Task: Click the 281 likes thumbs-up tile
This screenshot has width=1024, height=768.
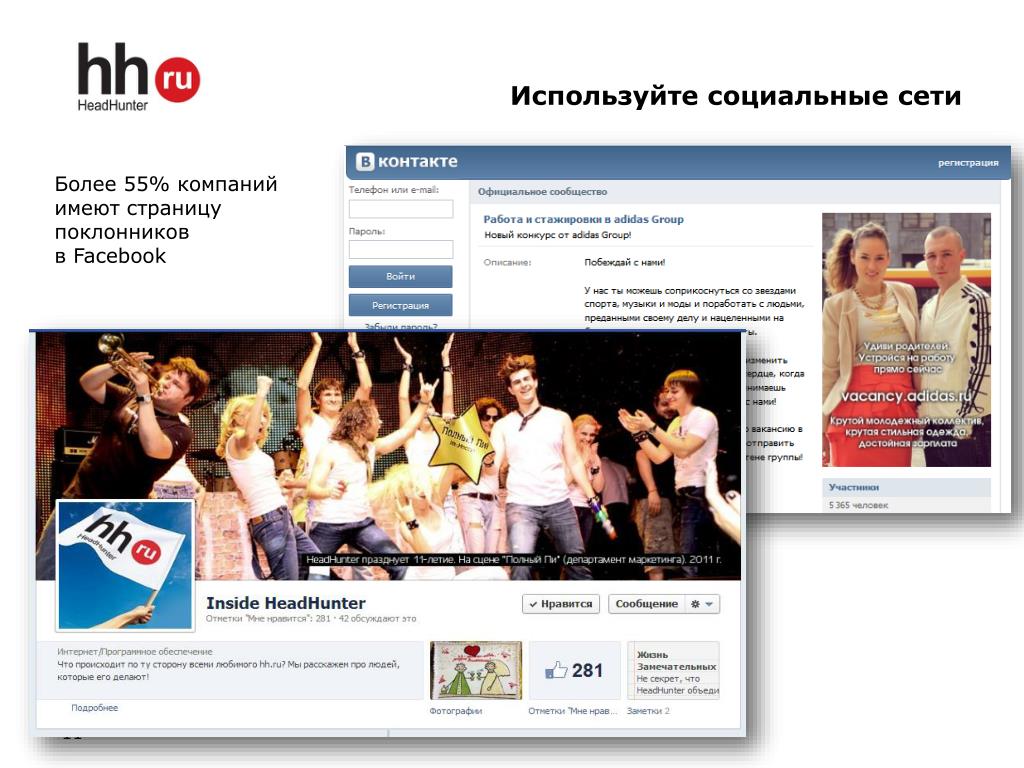Action: (574, 671)
